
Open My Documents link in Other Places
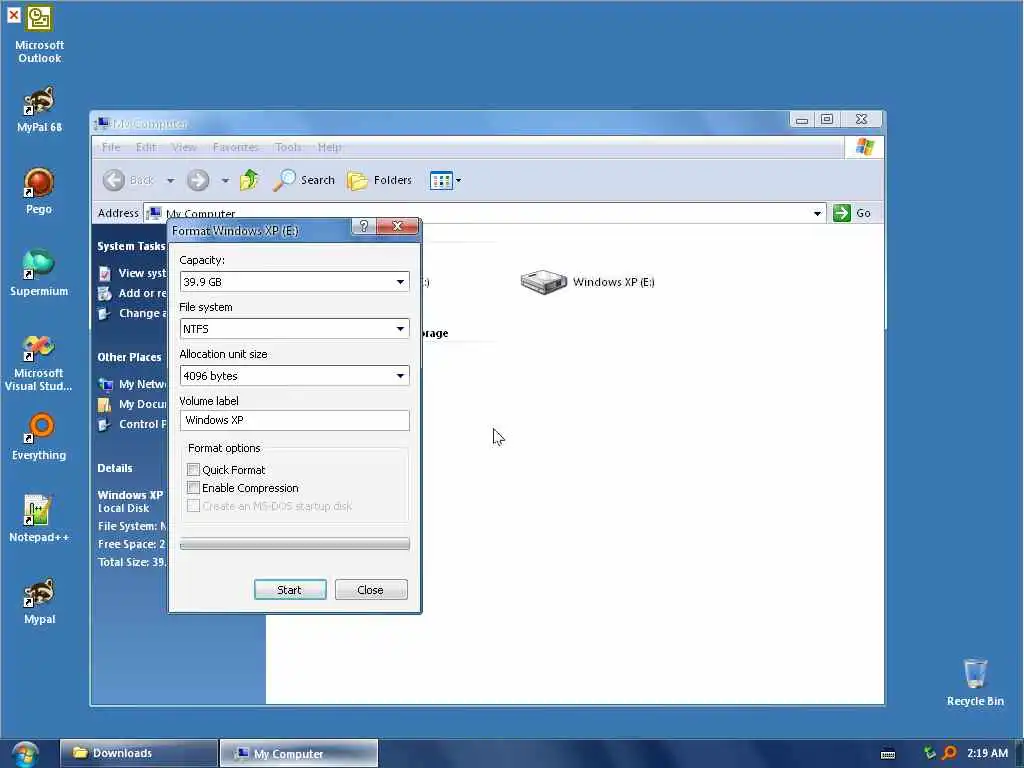[133, 404]
